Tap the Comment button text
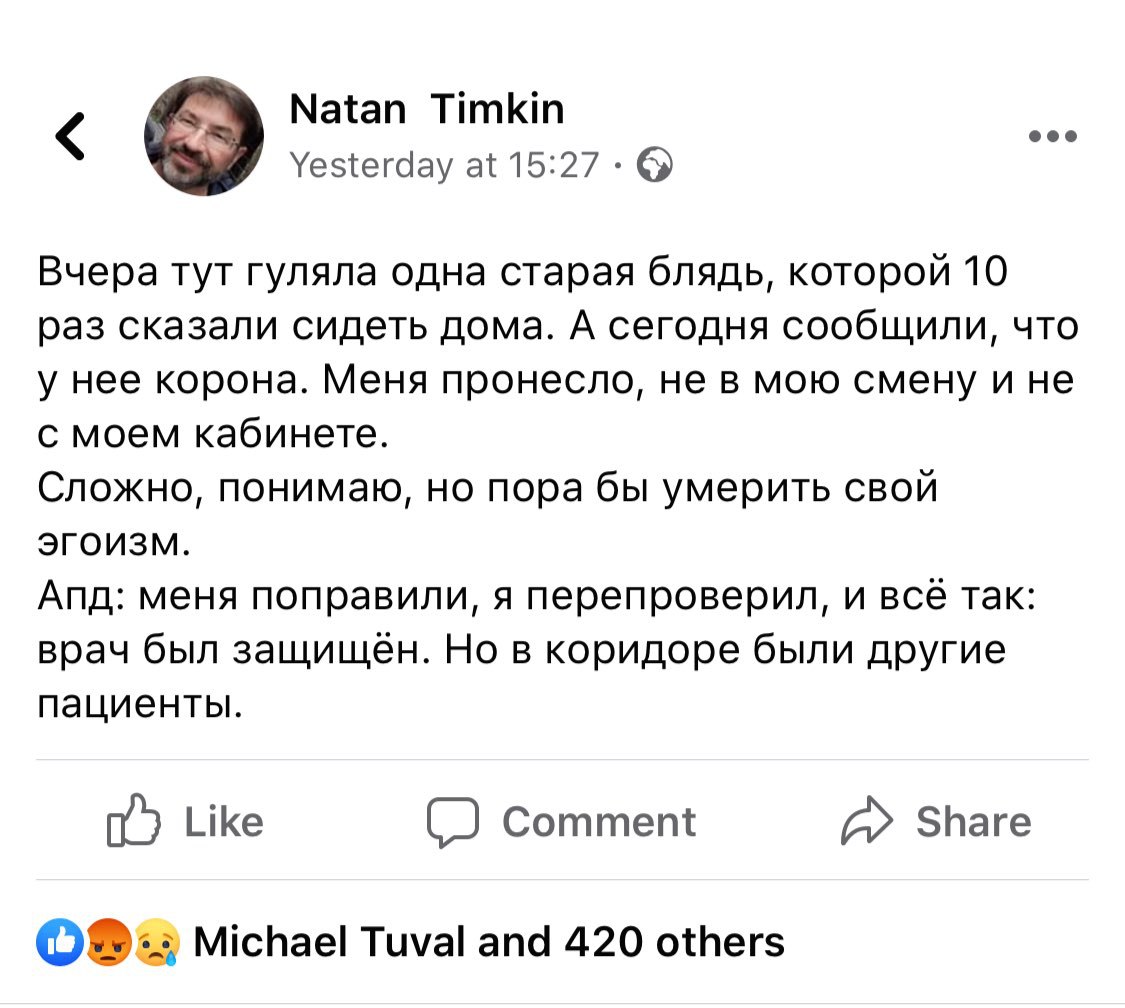The image size is (1125, 1008). tap(599, 821)
